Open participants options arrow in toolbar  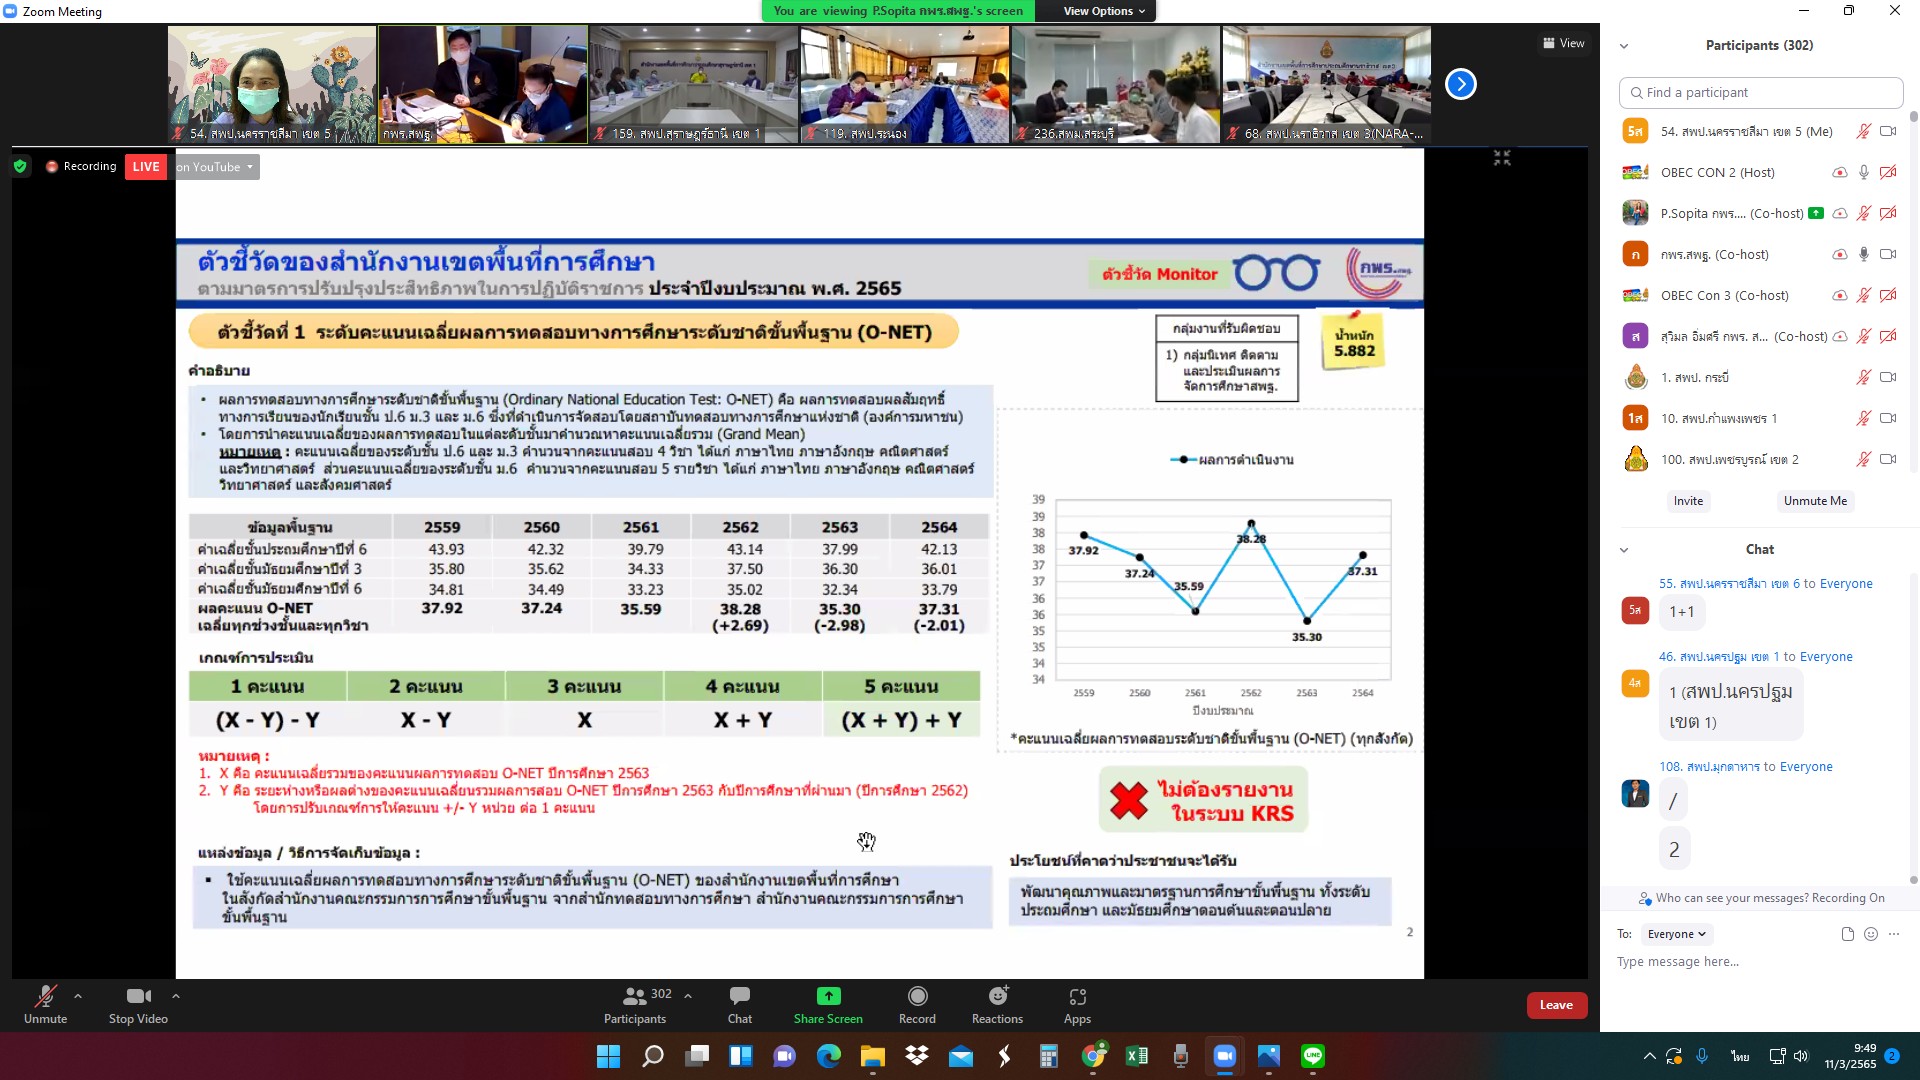pyautogui.click(x=688, y=996)
